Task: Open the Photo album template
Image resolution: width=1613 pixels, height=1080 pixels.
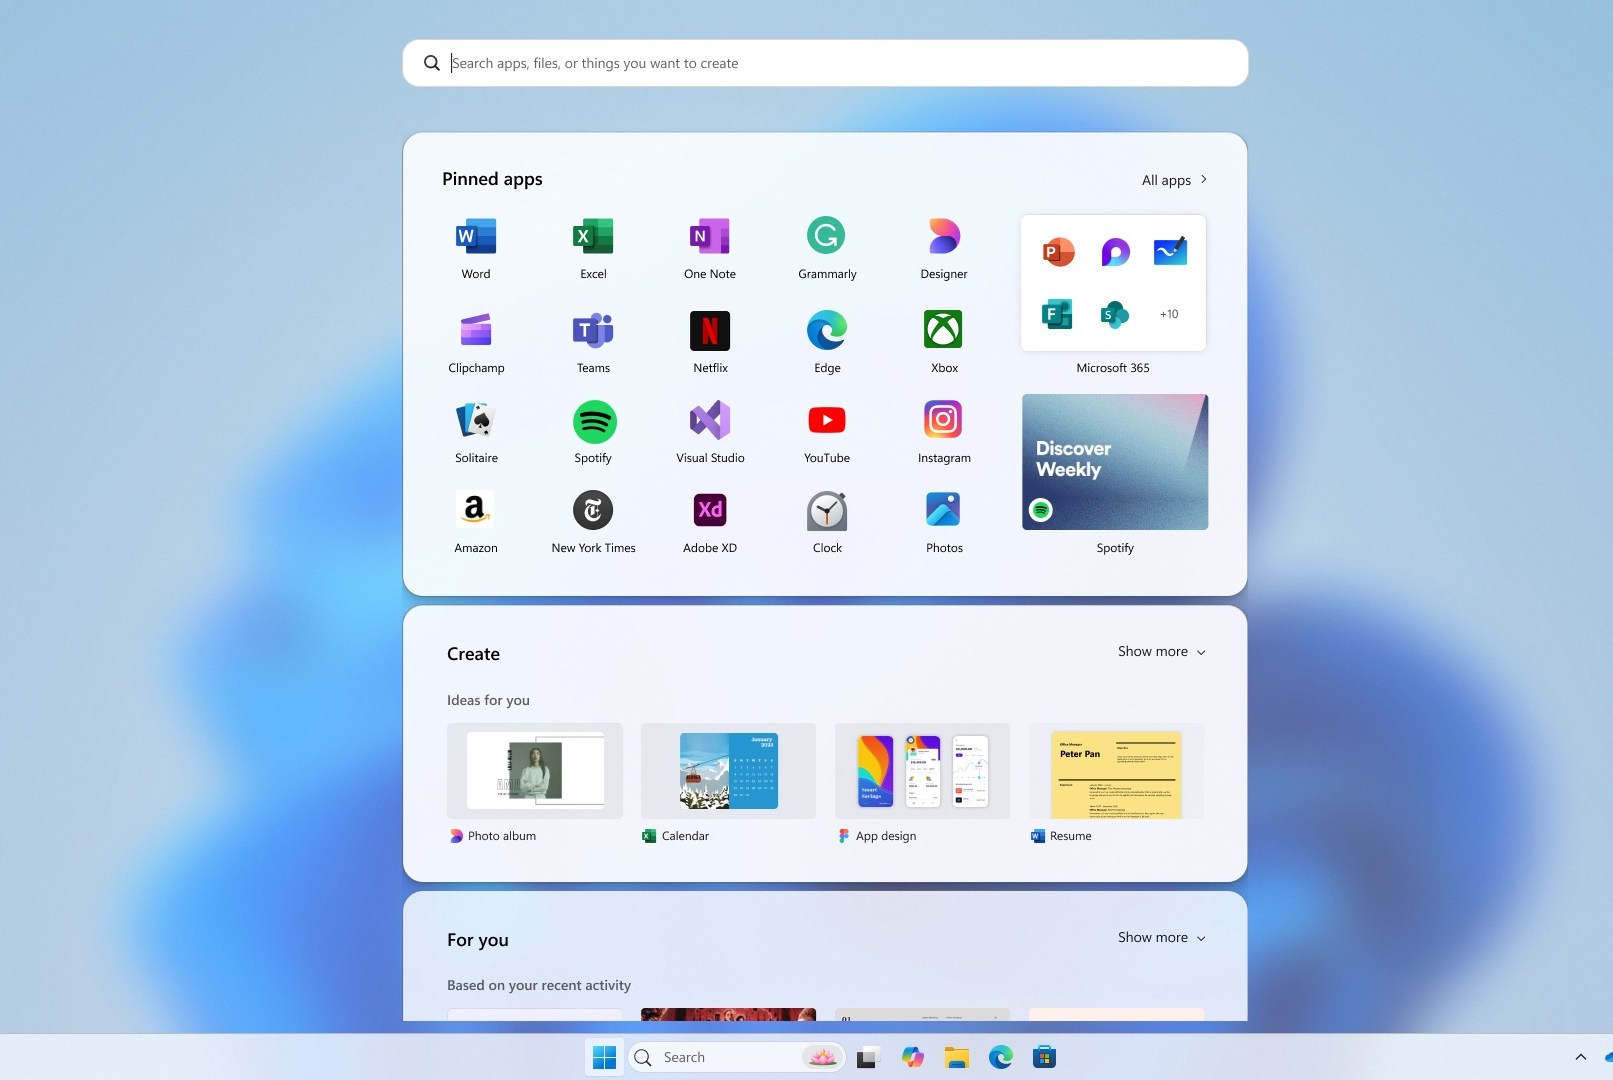Action: 535,771
